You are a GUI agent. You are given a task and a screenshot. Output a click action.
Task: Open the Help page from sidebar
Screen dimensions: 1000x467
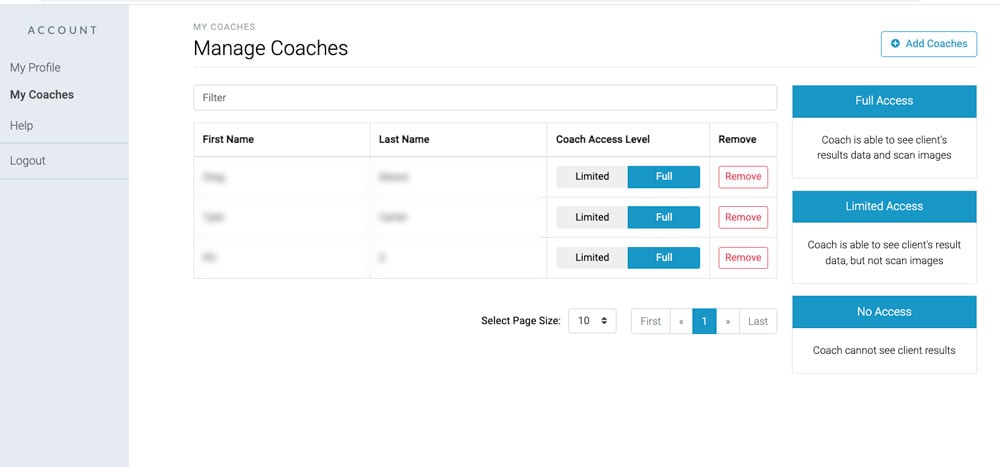point(22,126)
